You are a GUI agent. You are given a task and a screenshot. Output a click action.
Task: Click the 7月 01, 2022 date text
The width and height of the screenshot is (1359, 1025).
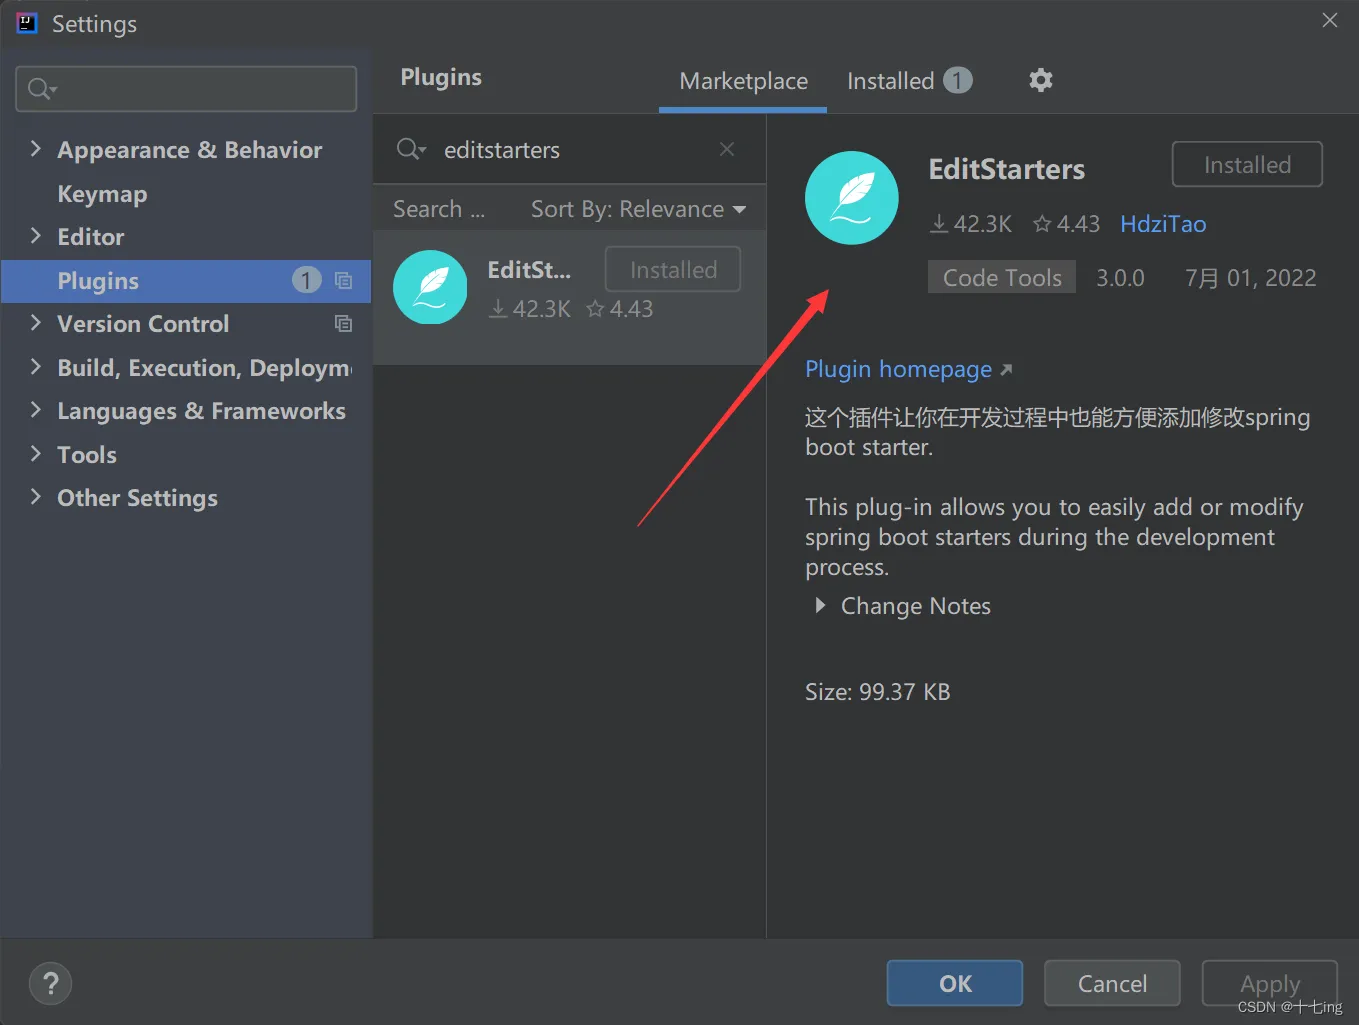[x=1250, y=278]
